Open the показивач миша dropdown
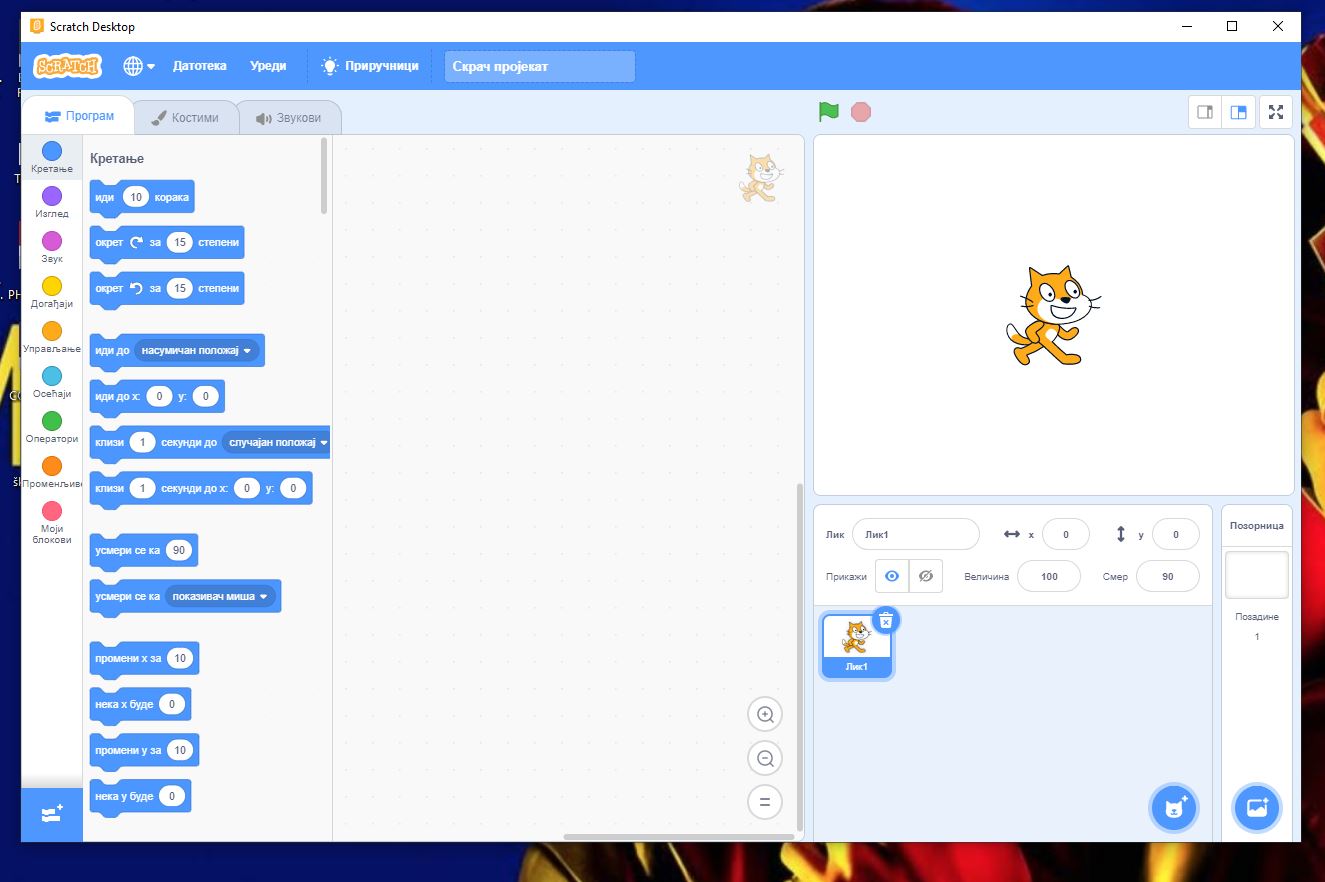 [x=220, y=597]
